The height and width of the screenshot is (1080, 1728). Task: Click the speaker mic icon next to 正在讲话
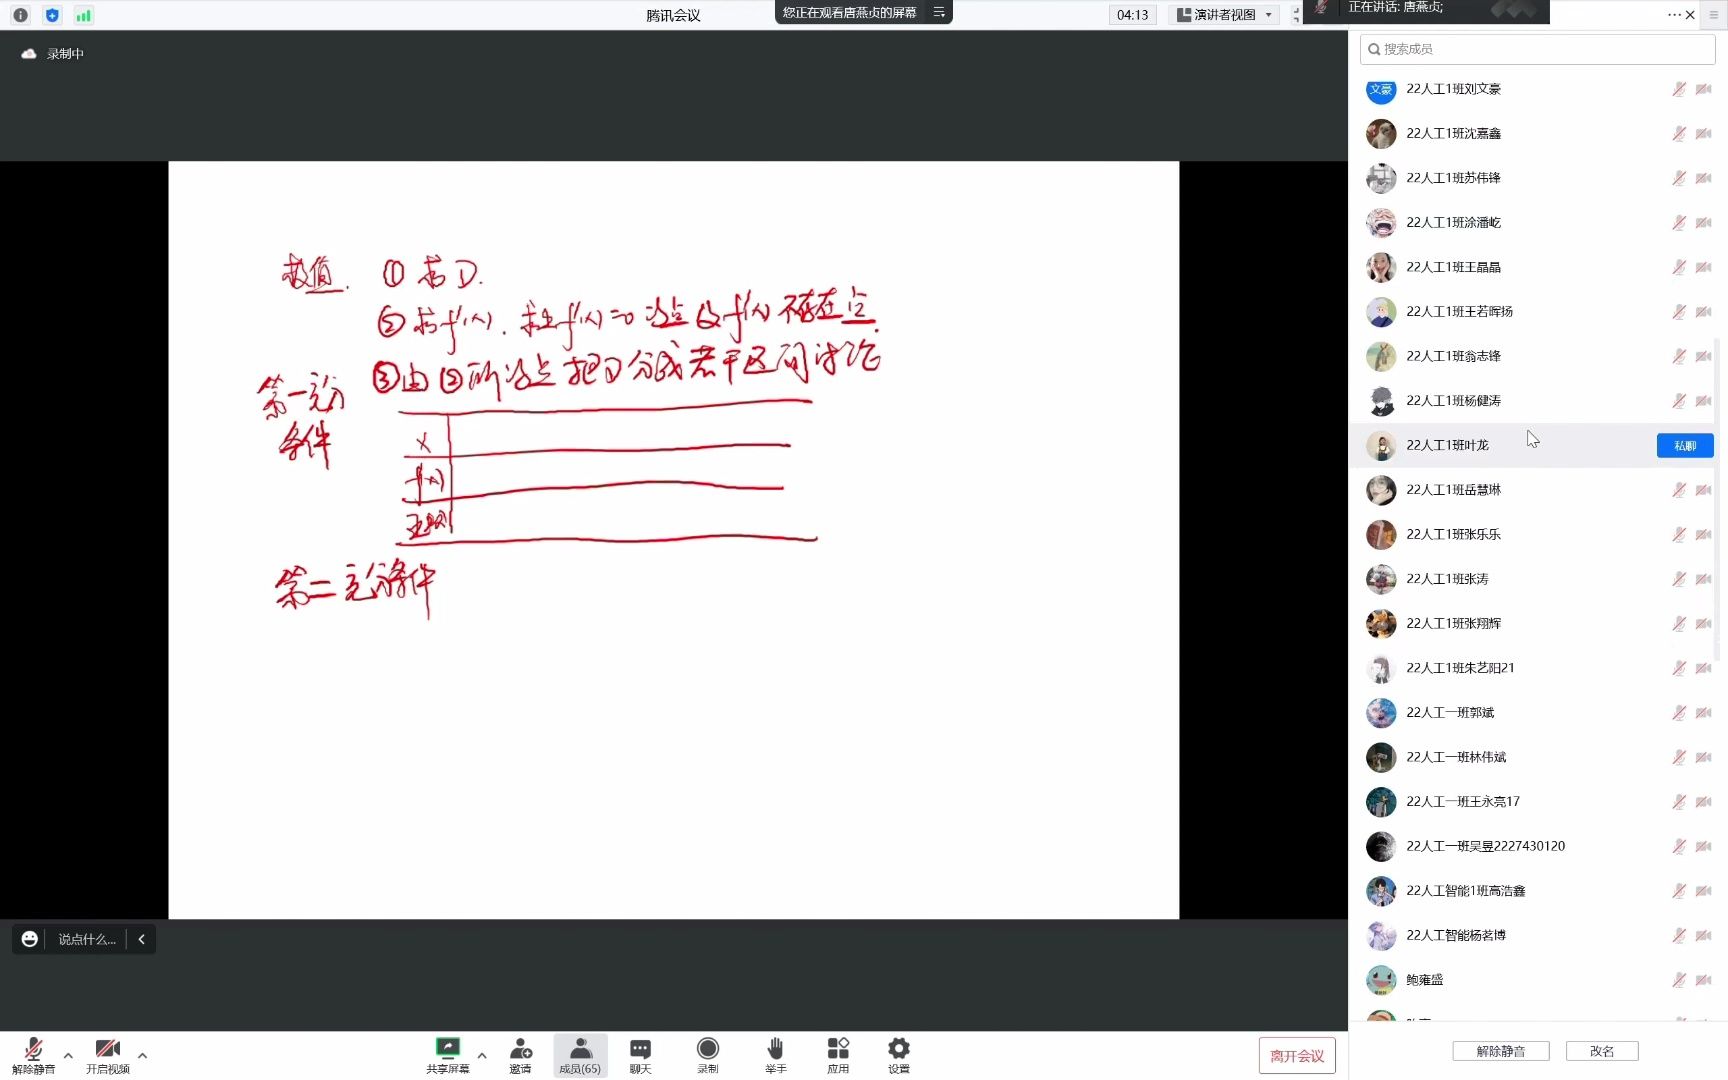pyautogui.click(x=1321, y=8)
